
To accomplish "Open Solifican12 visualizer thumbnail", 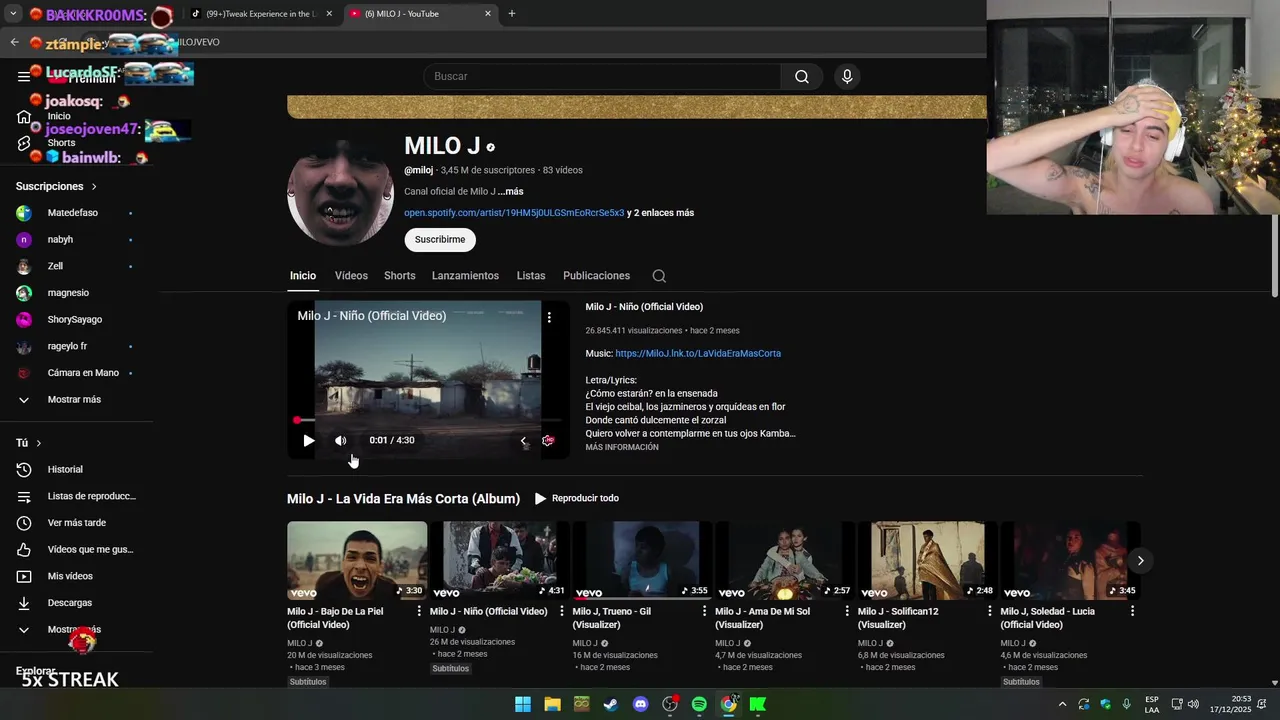I will 927,560.
